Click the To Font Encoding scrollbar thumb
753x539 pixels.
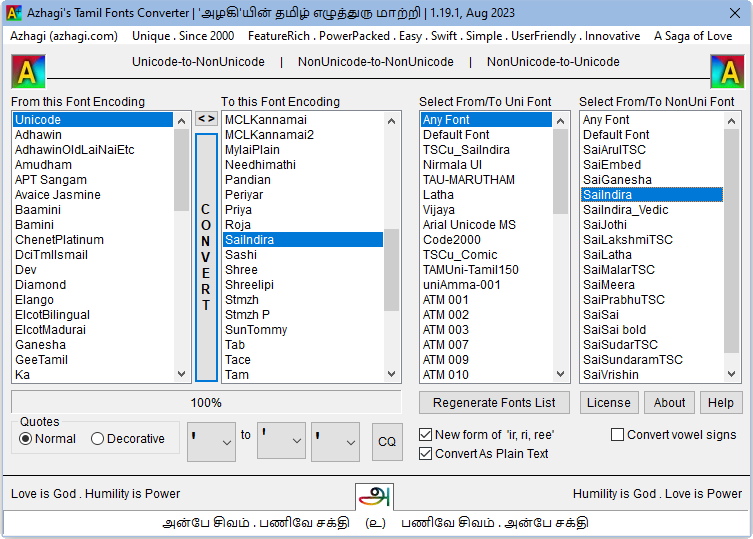391,270
